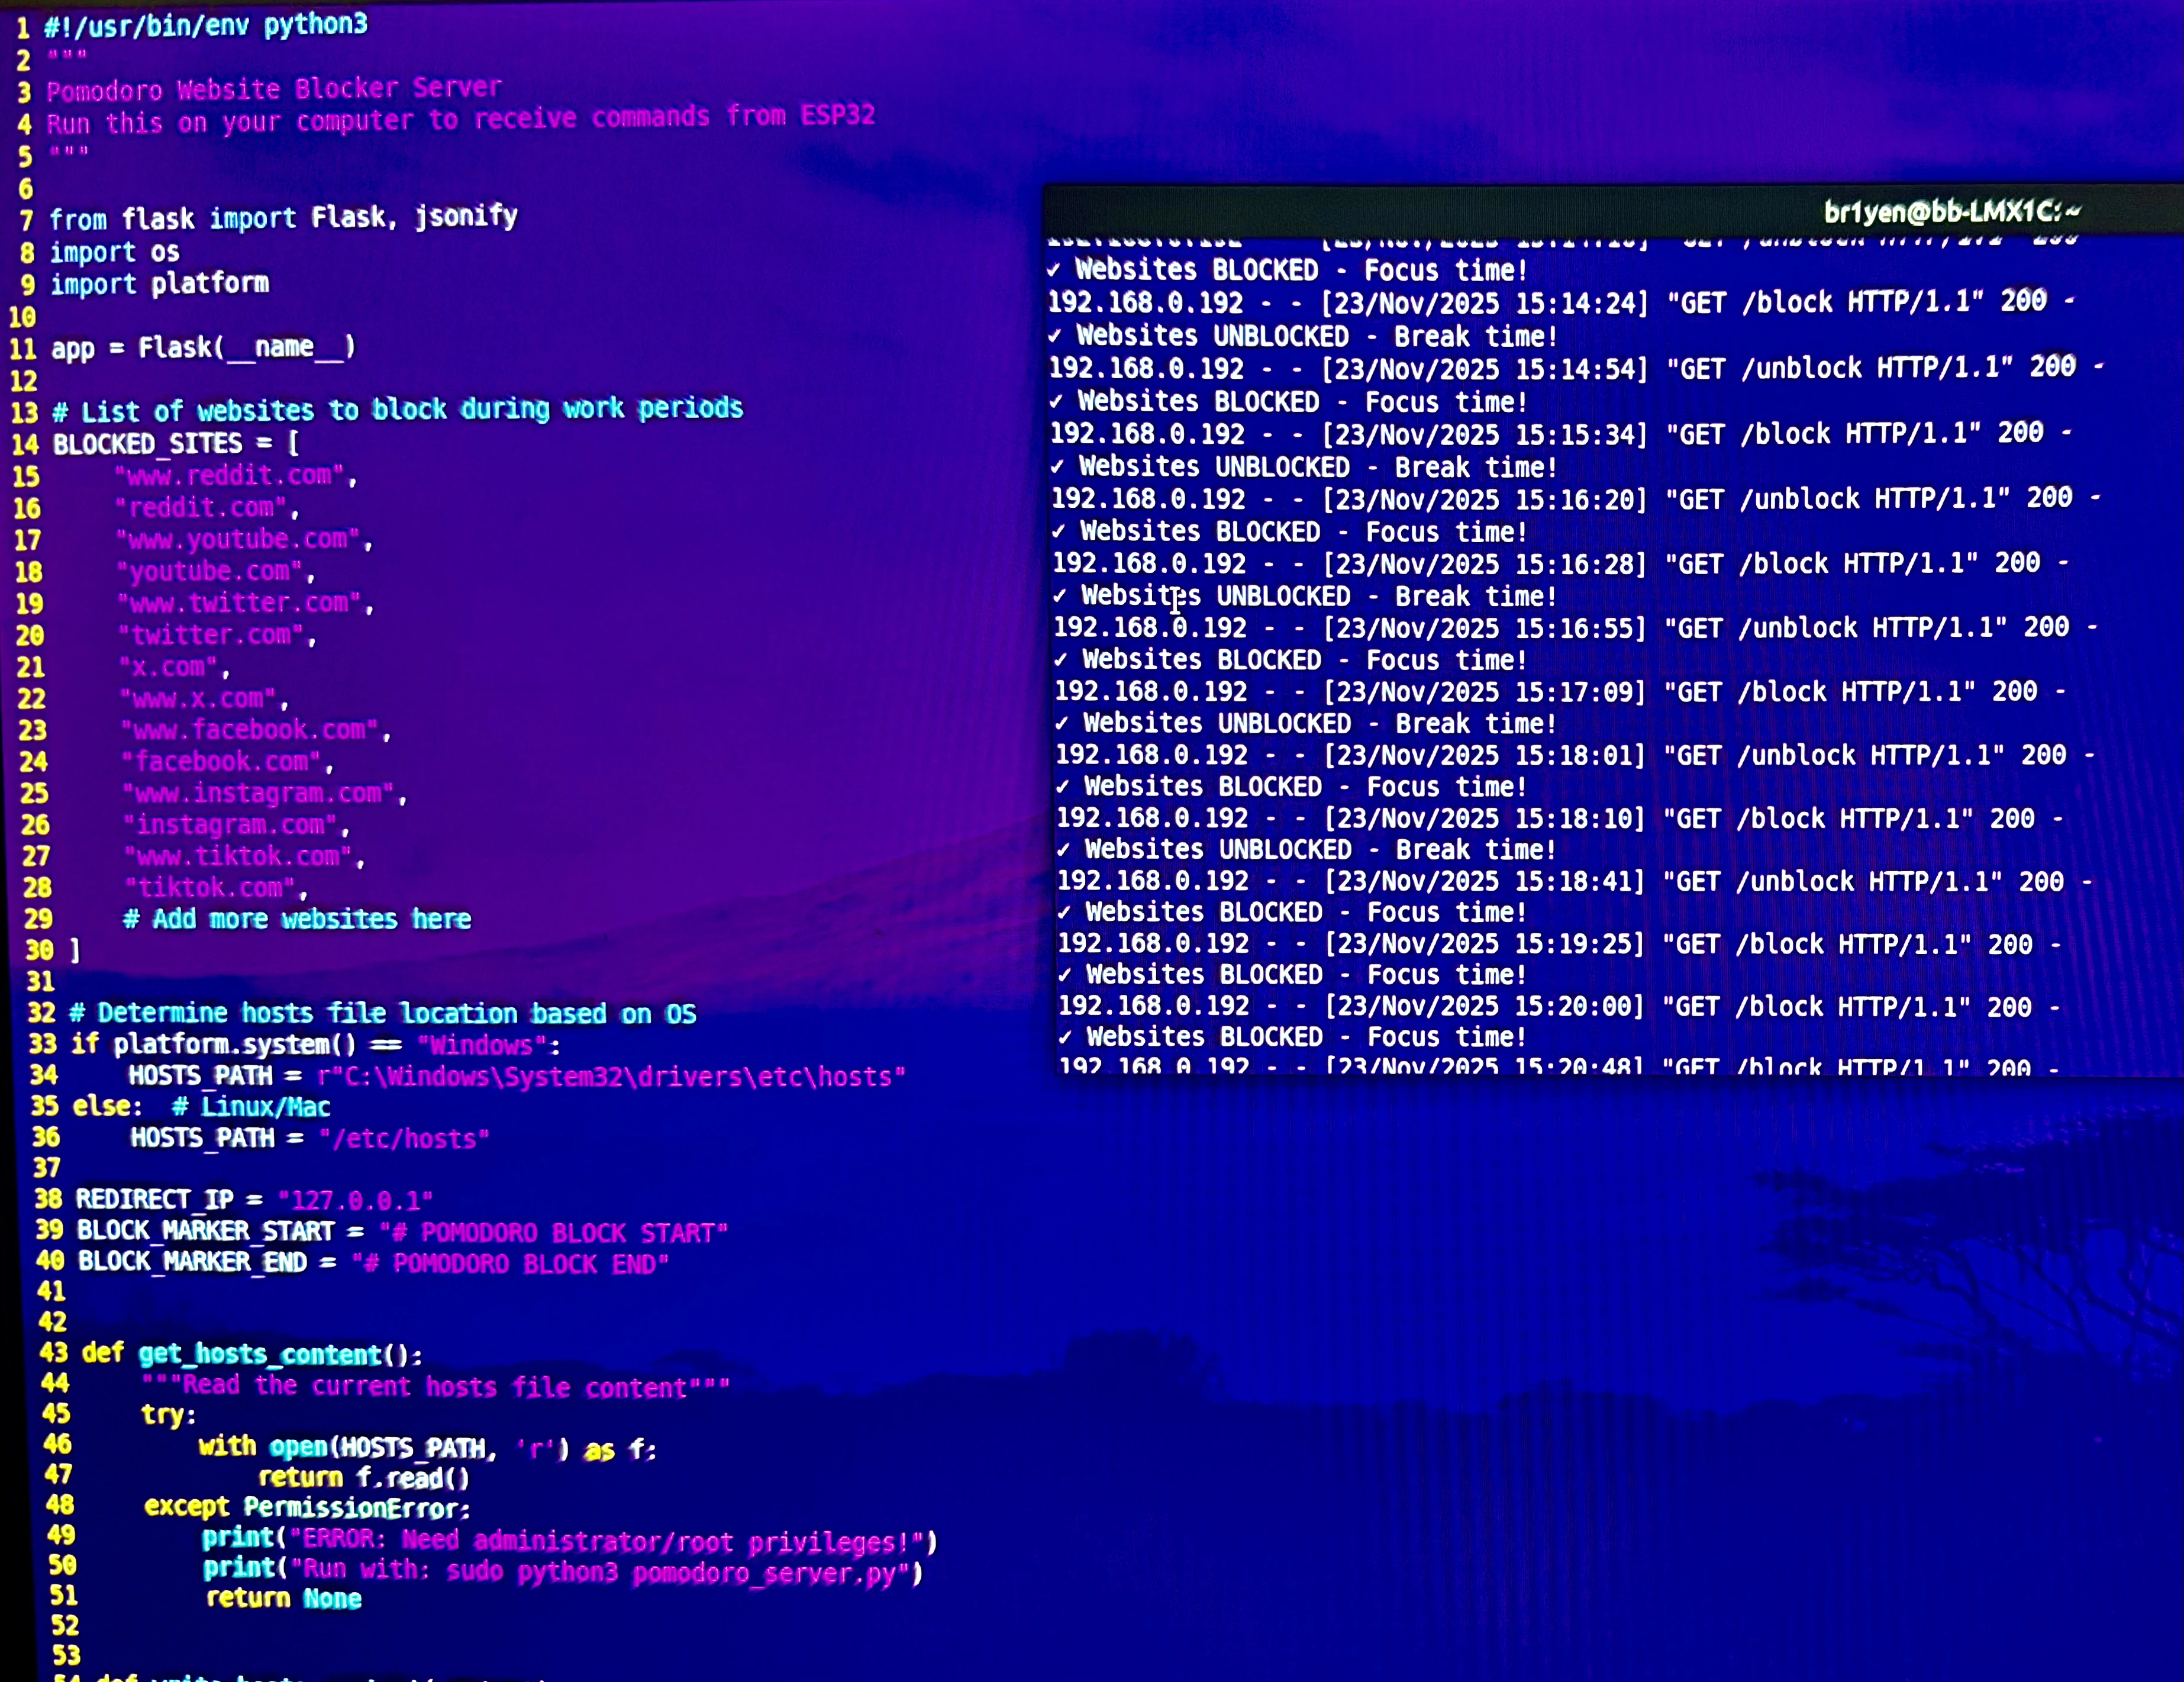Click the 15:16:55 GET /unblock log entry
The height and width of the screenshot is (1682, 2184).
coord(1575,628)
